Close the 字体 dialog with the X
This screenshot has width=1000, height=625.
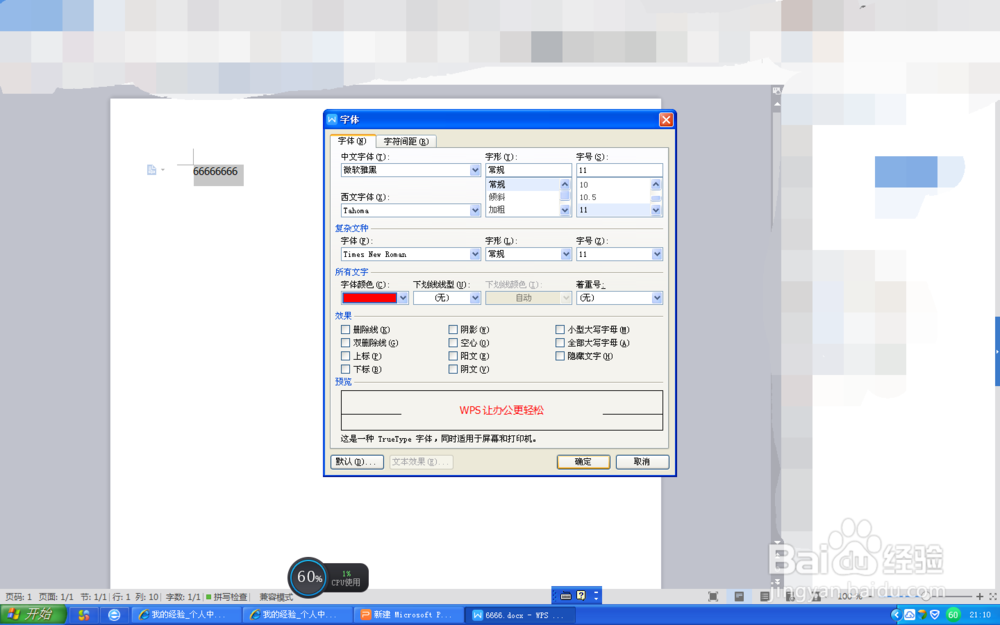click(666, 119)
